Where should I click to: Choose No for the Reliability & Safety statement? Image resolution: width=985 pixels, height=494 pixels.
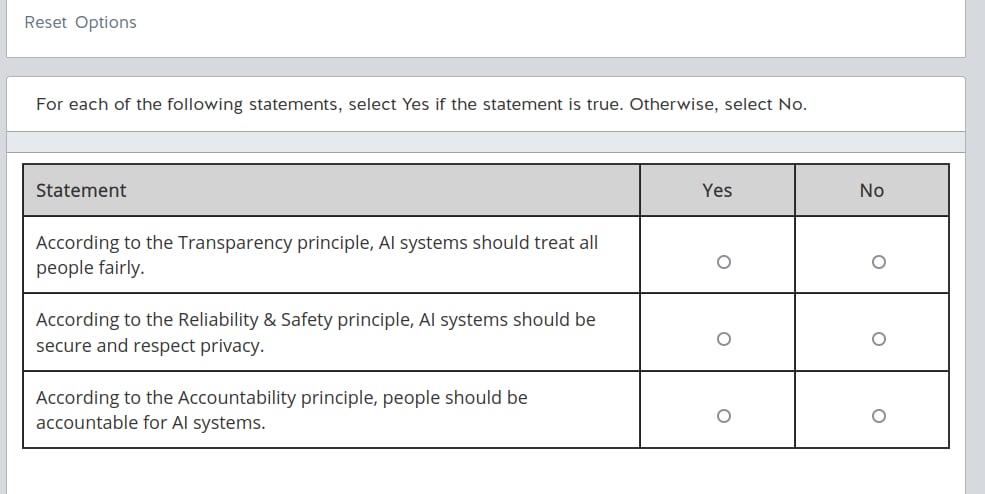878,339
